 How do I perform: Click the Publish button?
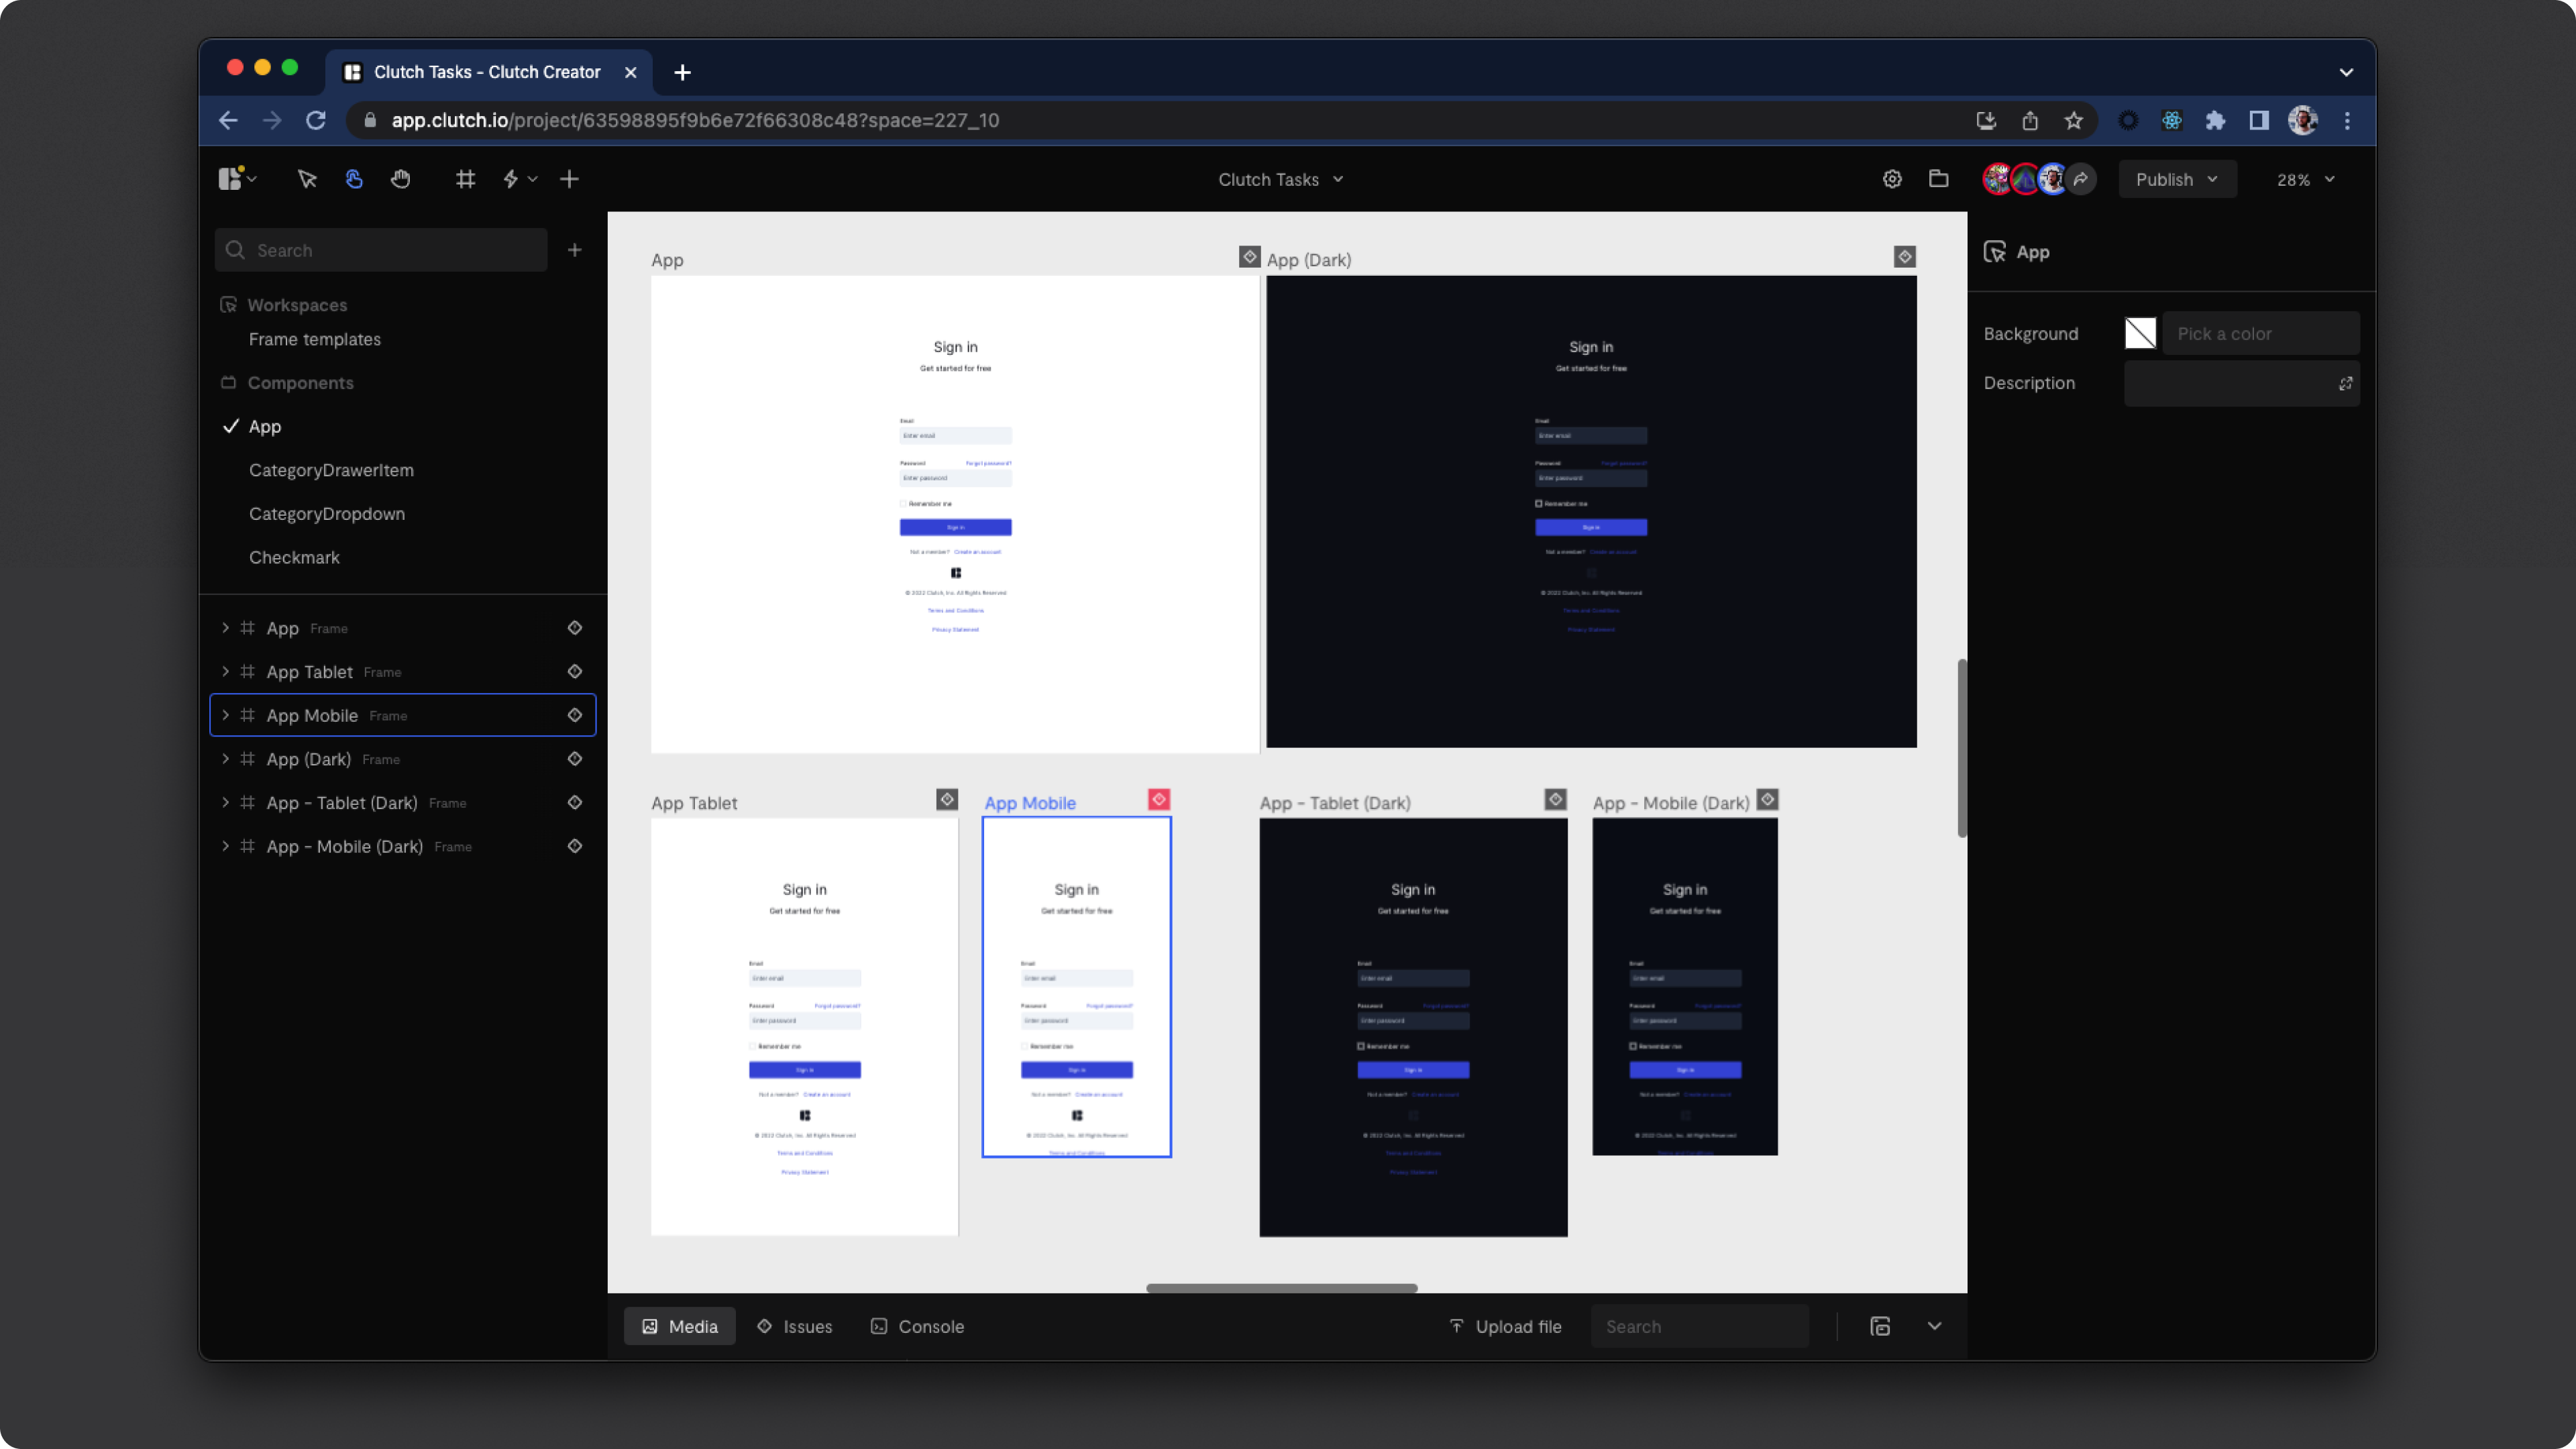click(x=2176, y=179)
